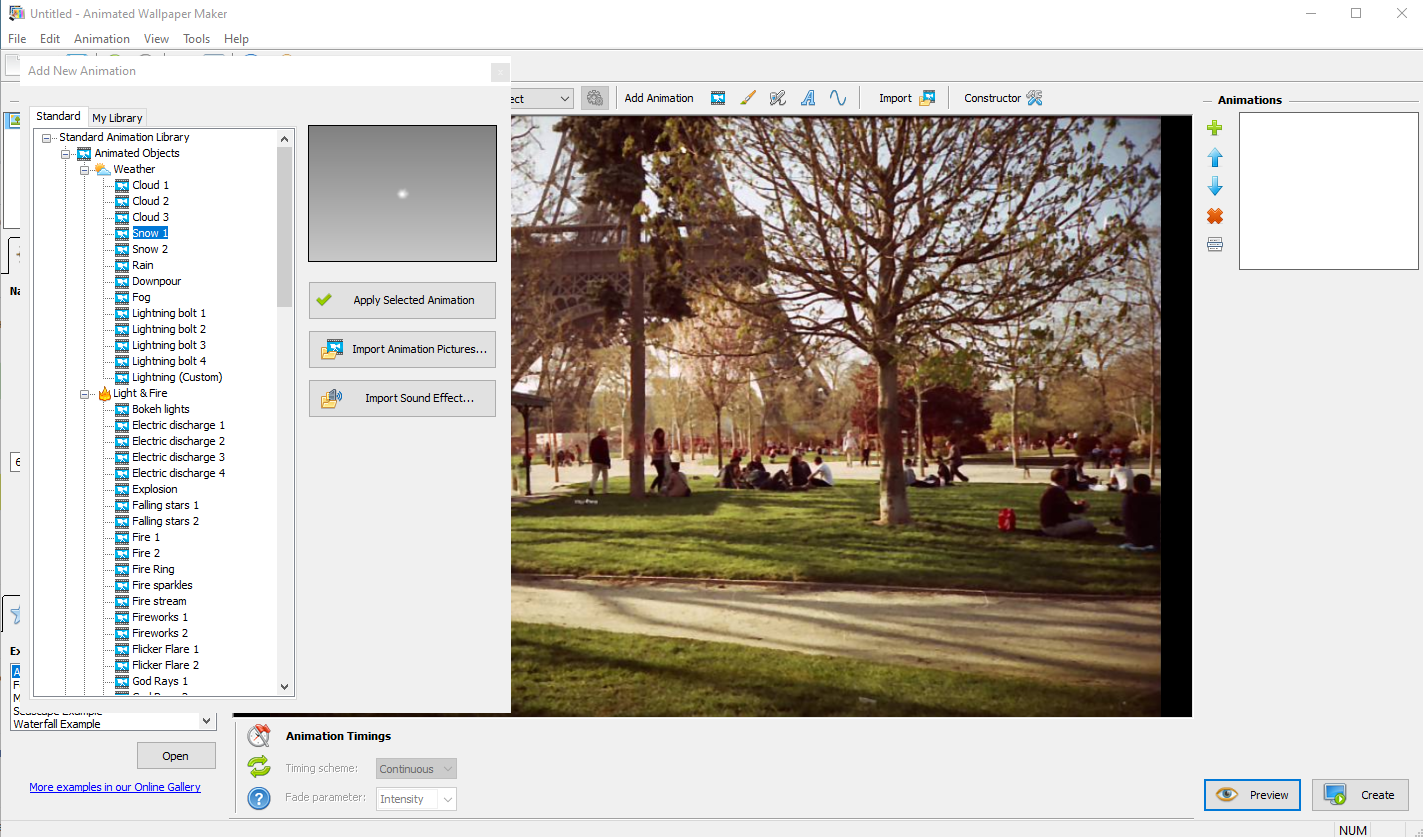Viewport: 1423px width, 837px height.
Task: Delete the animation with the orange X icon
Action: tap(1215, 216)
